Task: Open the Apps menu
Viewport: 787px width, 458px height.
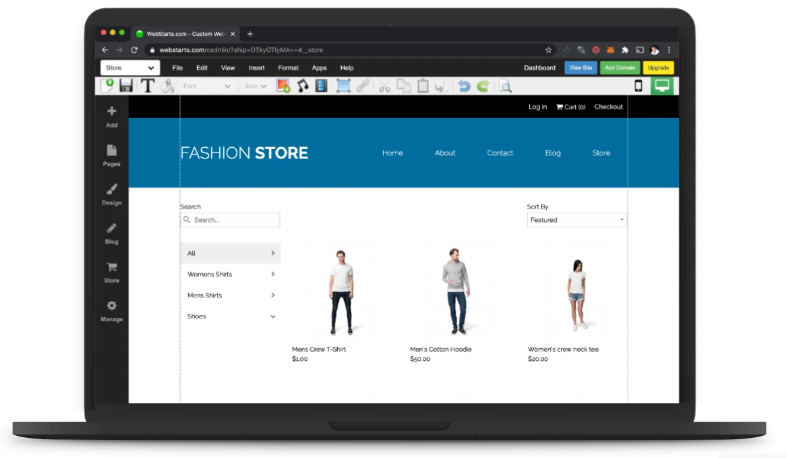Action: coord(319,68)
